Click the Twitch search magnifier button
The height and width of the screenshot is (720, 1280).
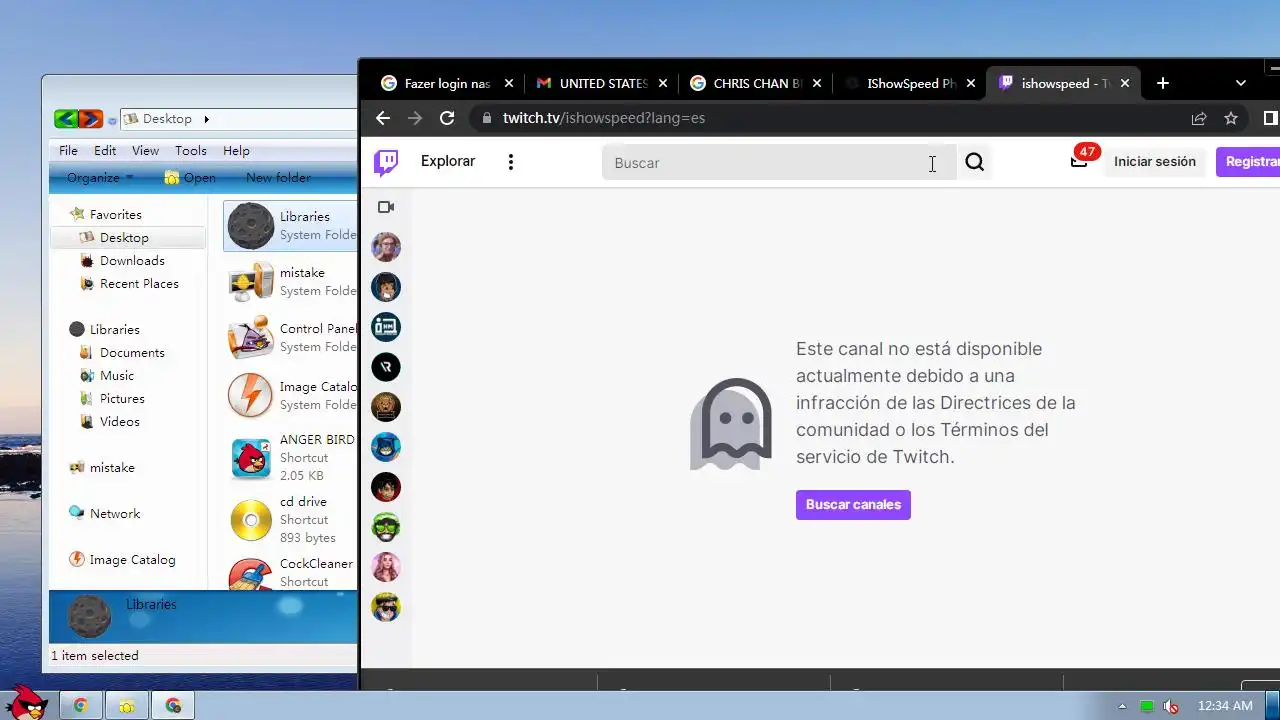(x=975, y=162)
